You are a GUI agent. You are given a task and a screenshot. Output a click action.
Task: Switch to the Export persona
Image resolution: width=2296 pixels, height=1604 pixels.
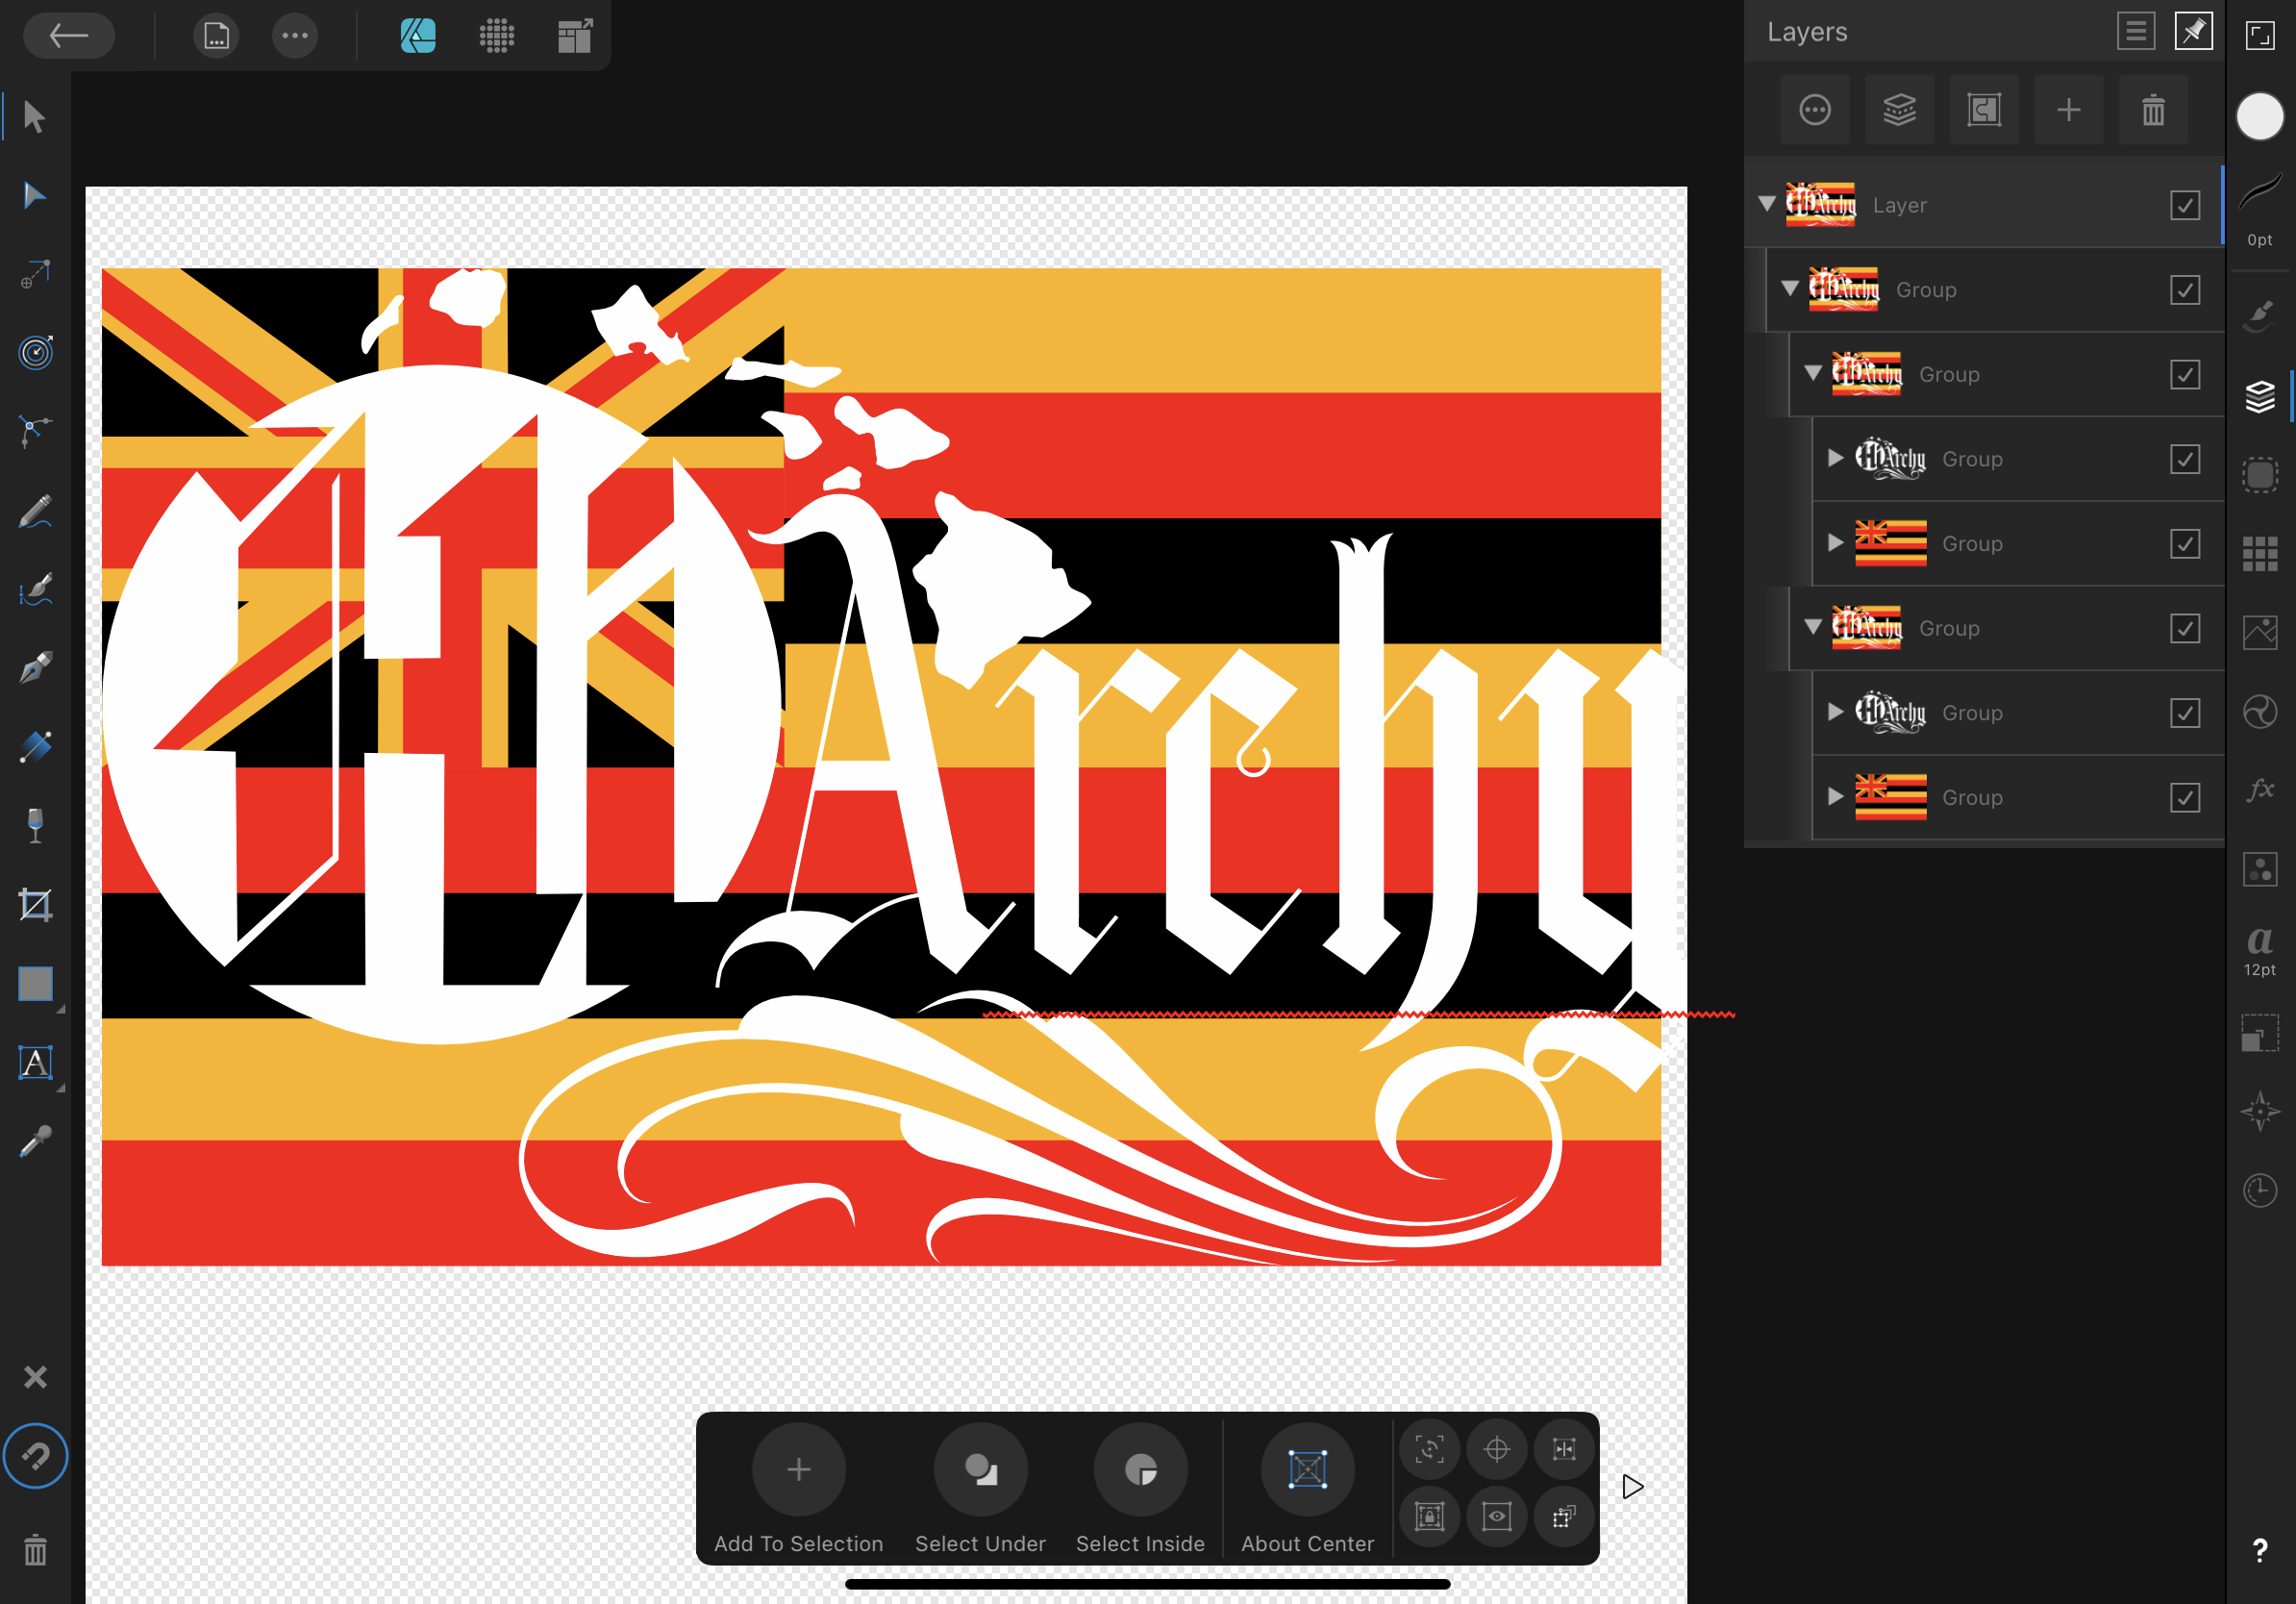575,36
